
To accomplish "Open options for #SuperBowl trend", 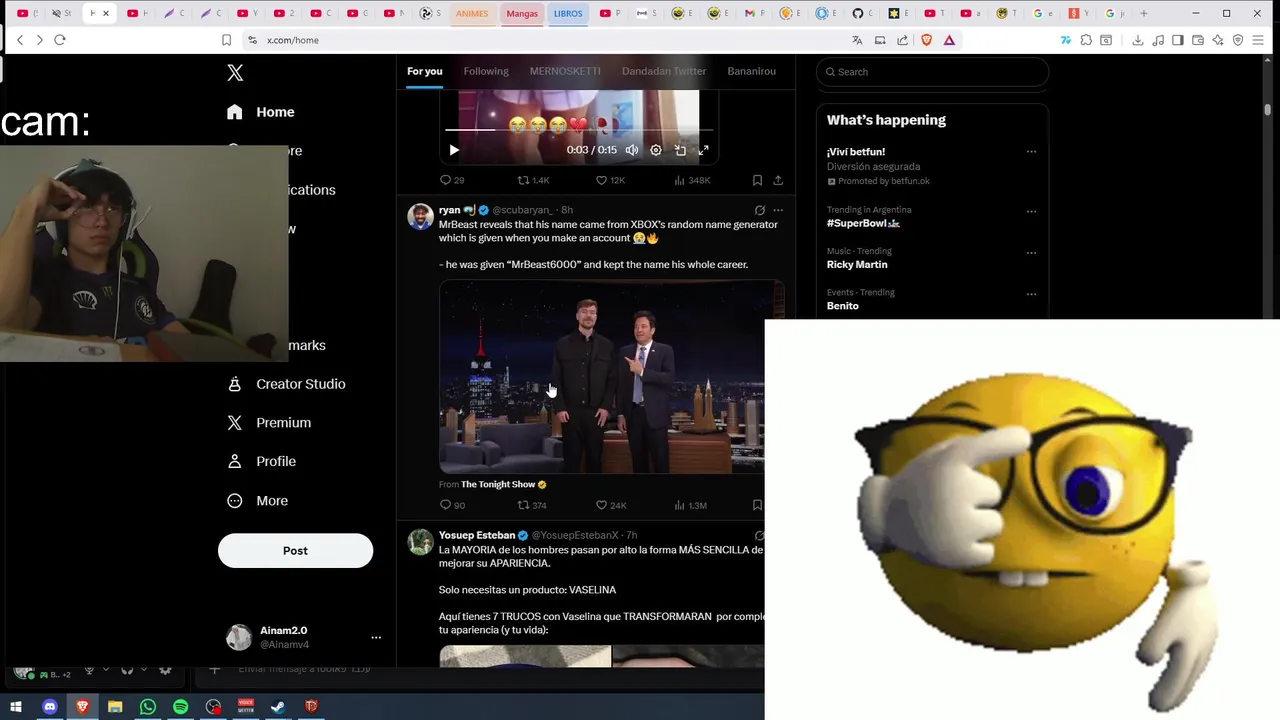I will coord(1031,211).
